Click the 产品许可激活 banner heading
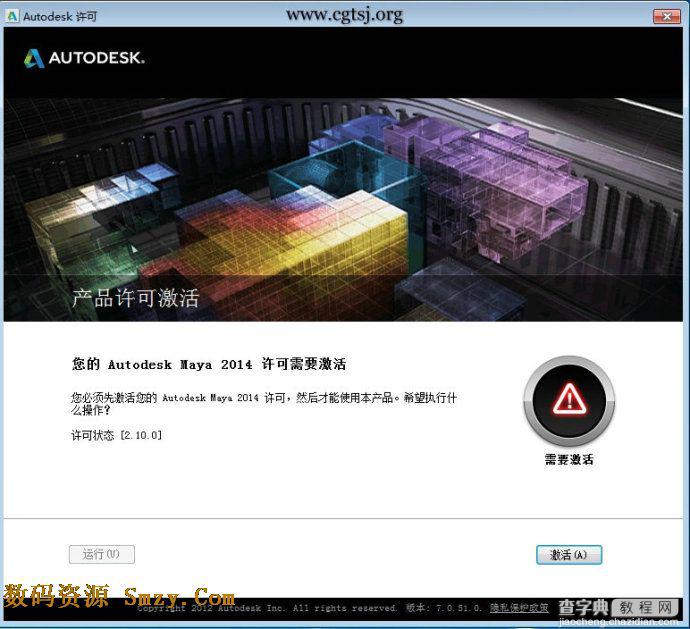Image resolution: width=690 pixels, height=629 pixels. (136, 298)
